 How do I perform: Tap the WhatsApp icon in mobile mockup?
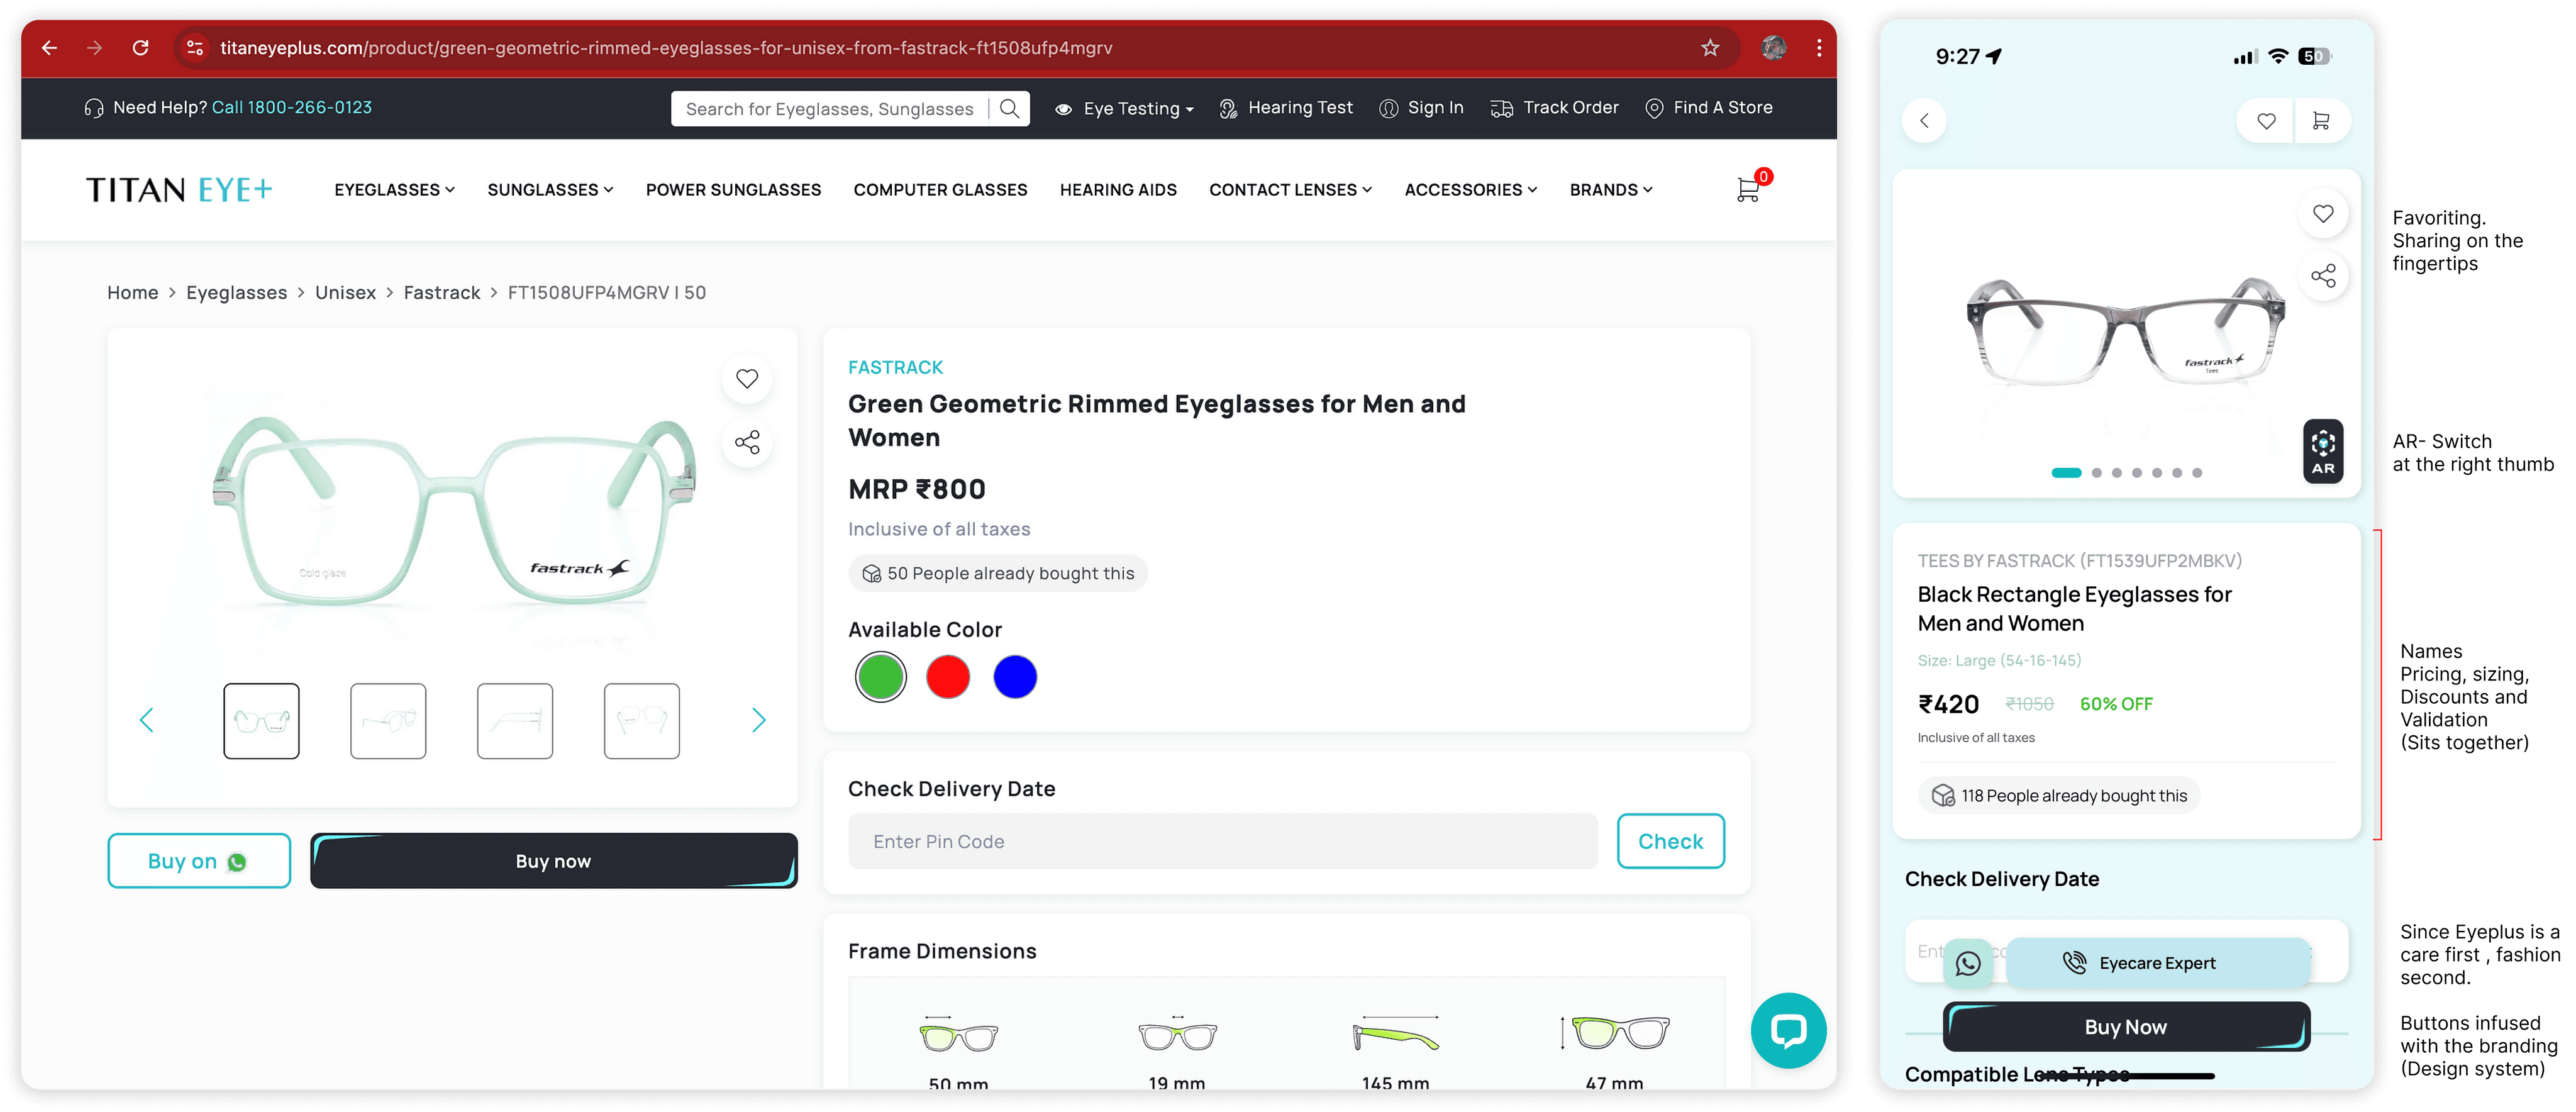[x=1968, y=963]
